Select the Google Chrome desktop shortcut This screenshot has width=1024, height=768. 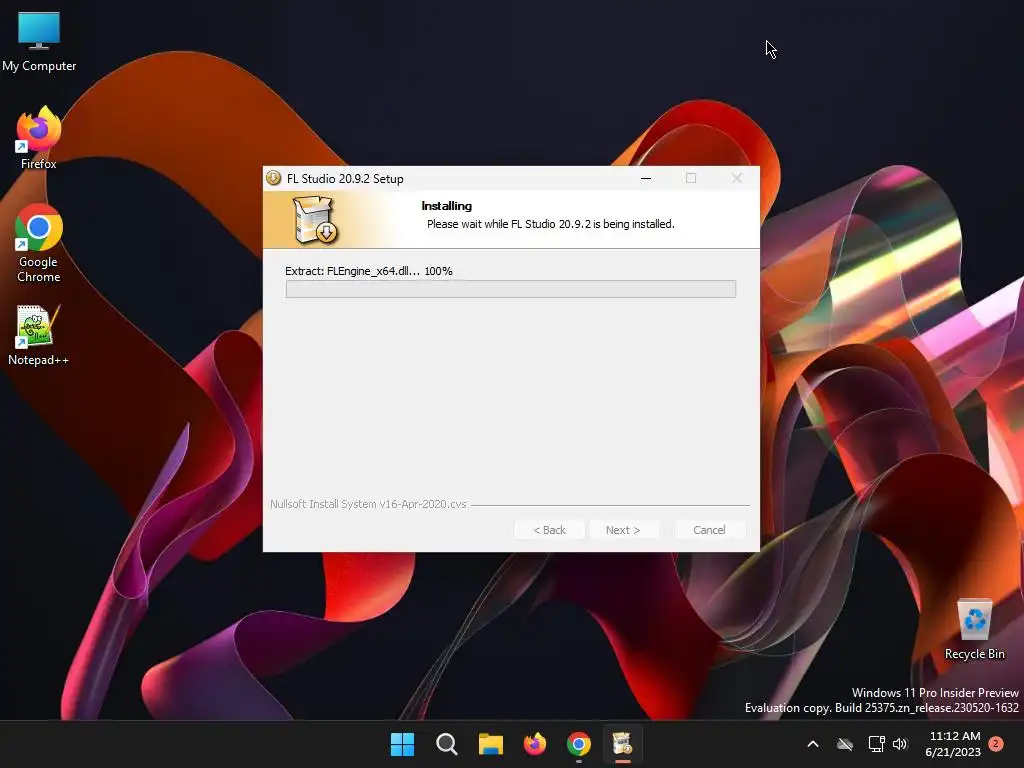point(39,243)
